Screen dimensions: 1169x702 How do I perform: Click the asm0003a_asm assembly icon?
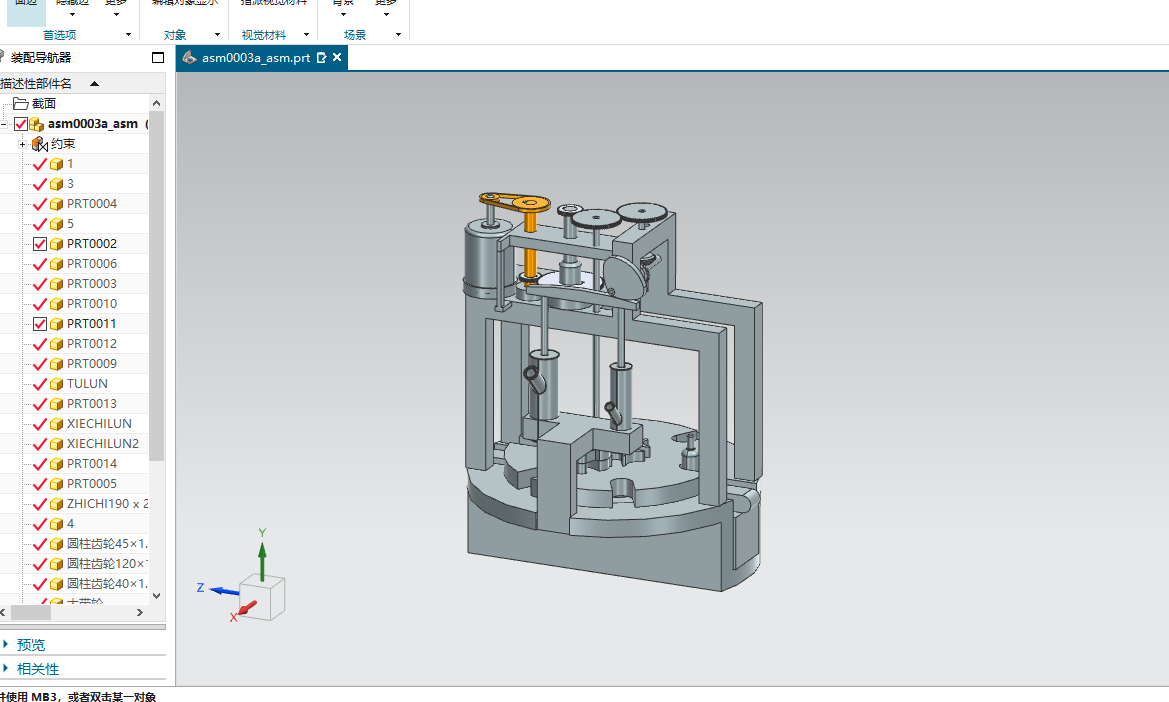point(37,124)
